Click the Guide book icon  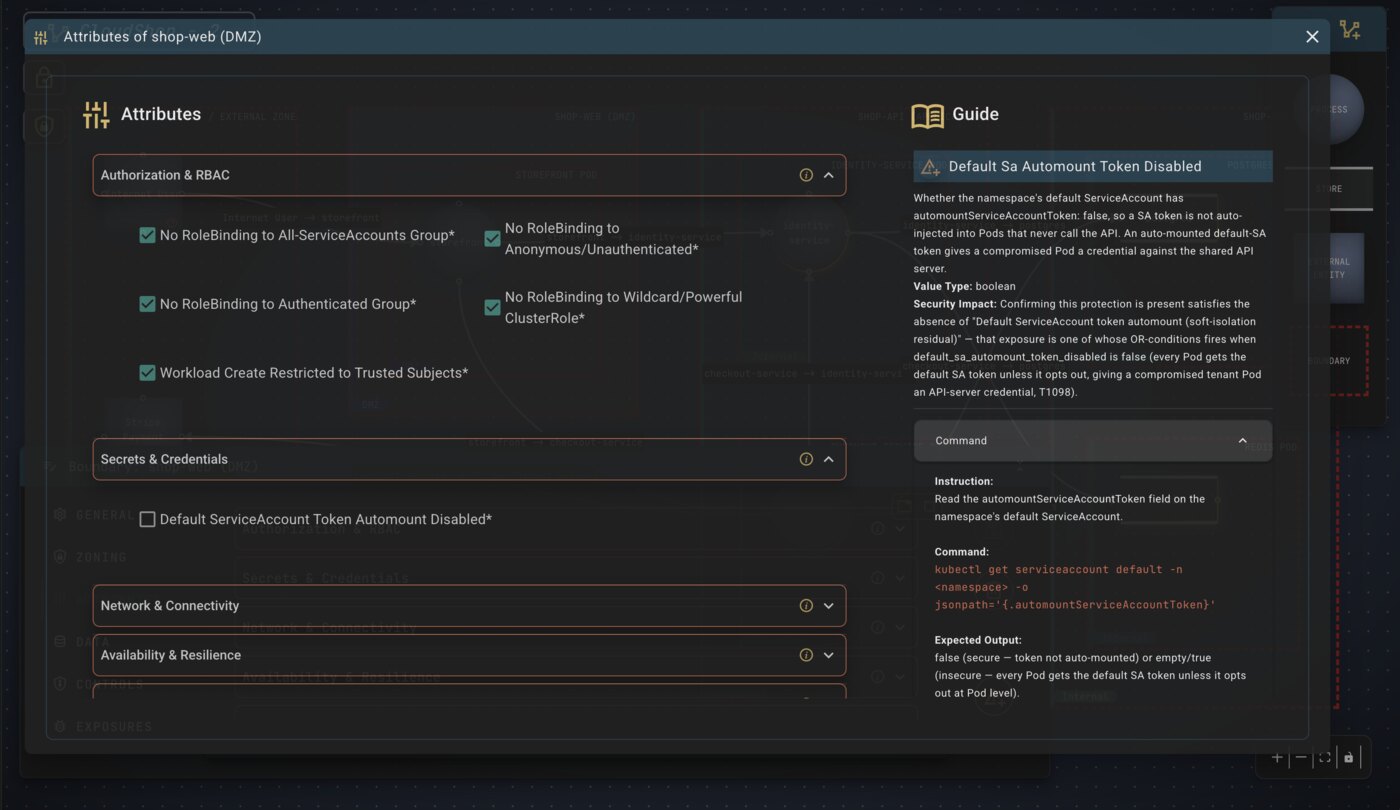tap(928, 115)
